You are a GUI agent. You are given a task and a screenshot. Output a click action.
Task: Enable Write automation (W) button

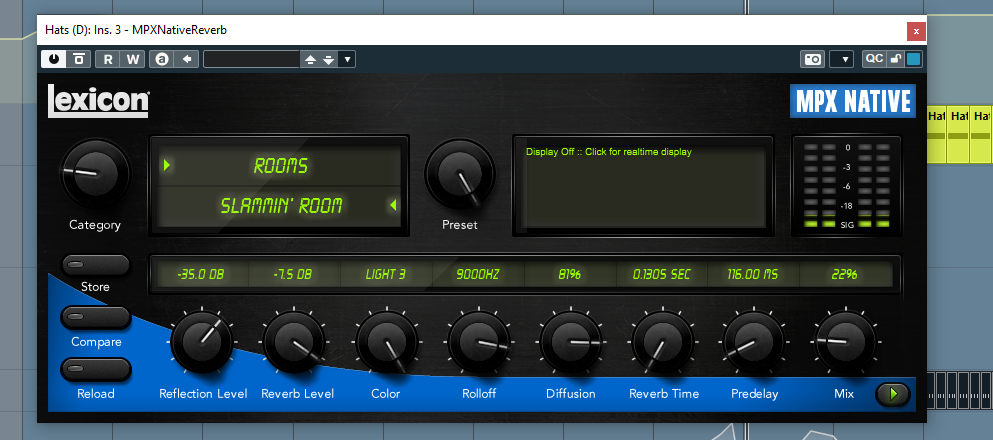click(132, 59)
